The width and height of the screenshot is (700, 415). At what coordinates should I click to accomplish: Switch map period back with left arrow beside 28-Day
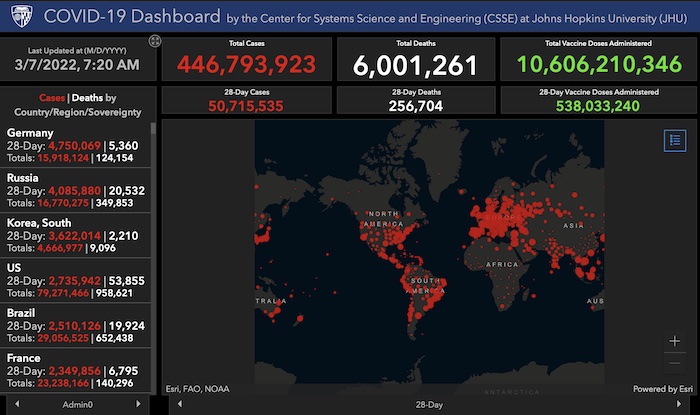coord(179,404)
